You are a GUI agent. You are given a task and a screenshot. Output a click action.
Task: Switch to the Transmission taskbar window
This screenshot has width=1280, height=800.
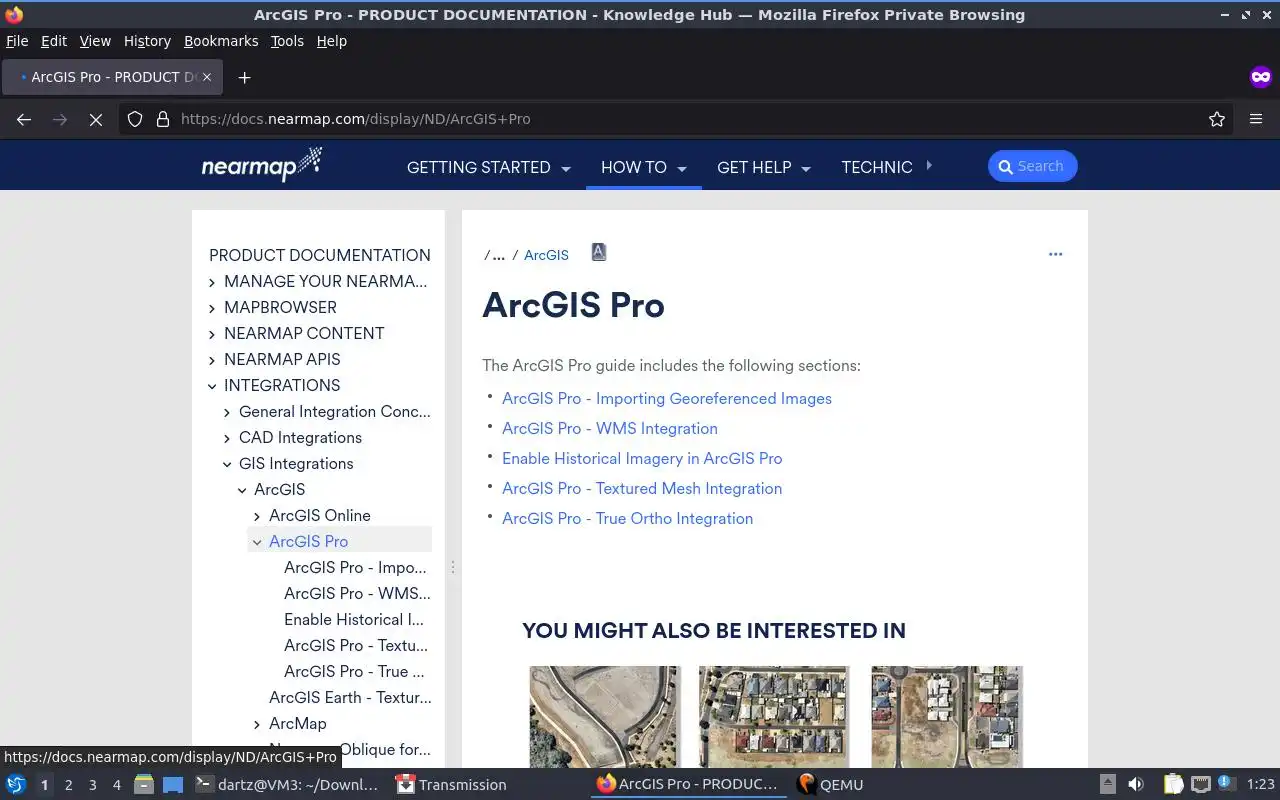pyautogui.click(x=451, y=785)
